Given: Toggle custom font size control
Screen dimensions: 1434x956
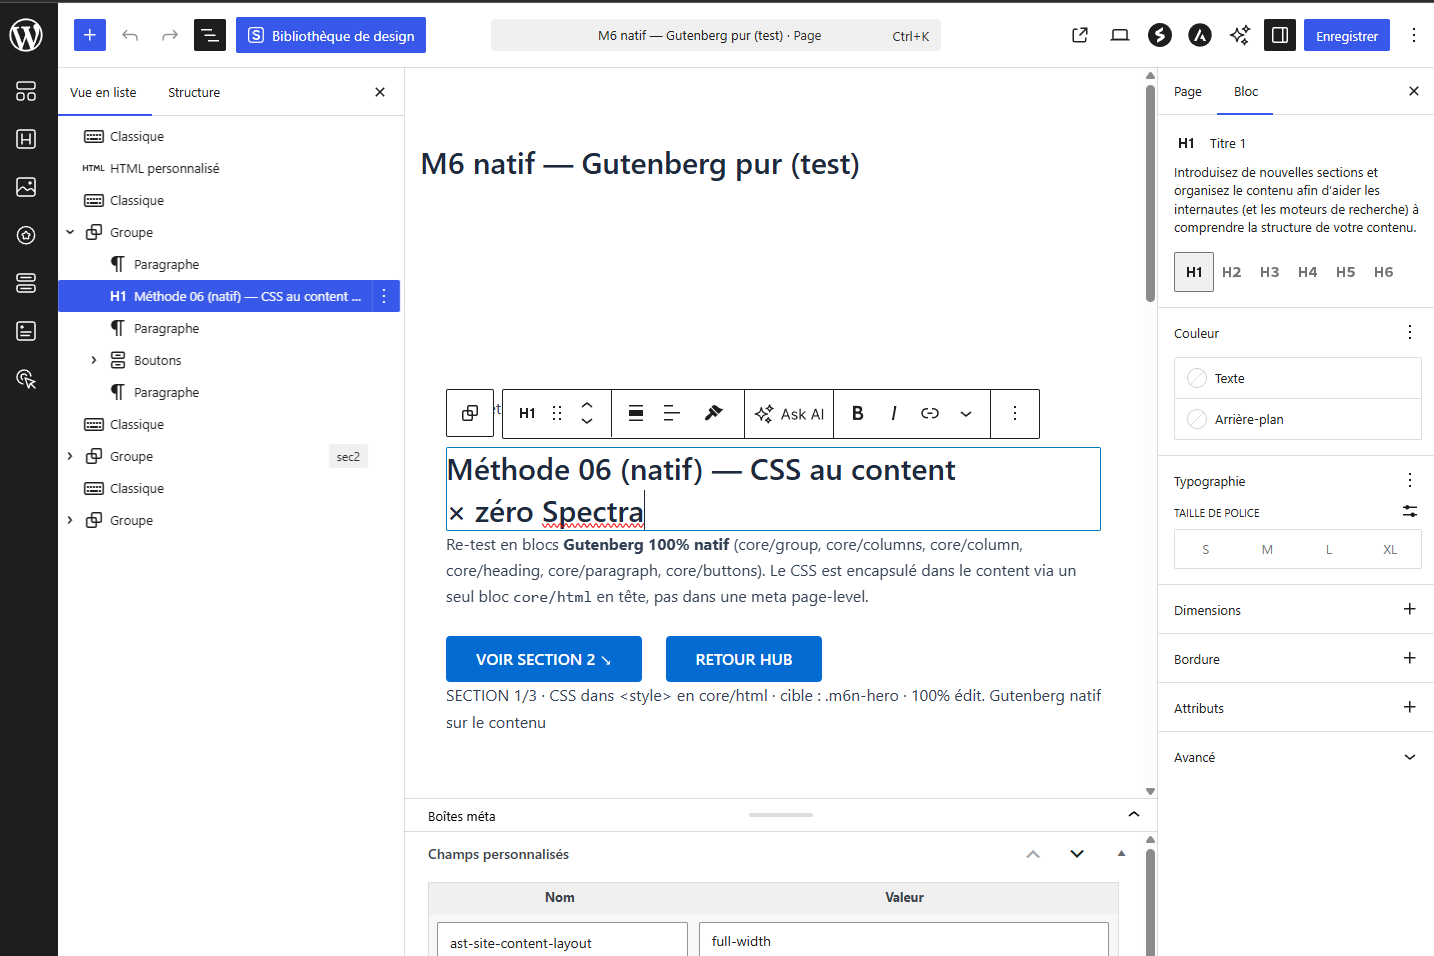Looking at the screenshot, I should tap(1410, 511).
